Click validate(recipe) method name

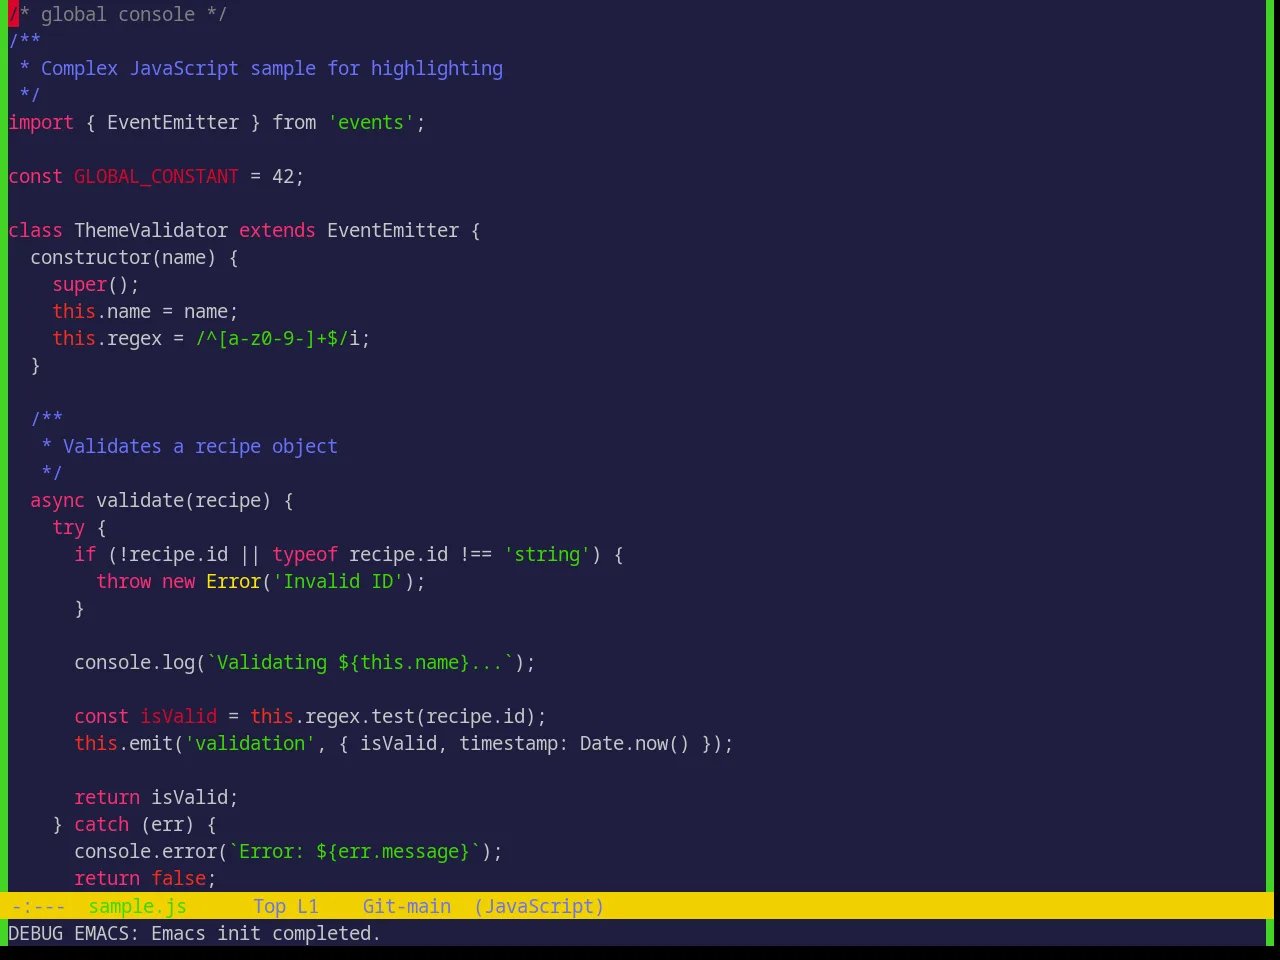[x=184, y=500]
